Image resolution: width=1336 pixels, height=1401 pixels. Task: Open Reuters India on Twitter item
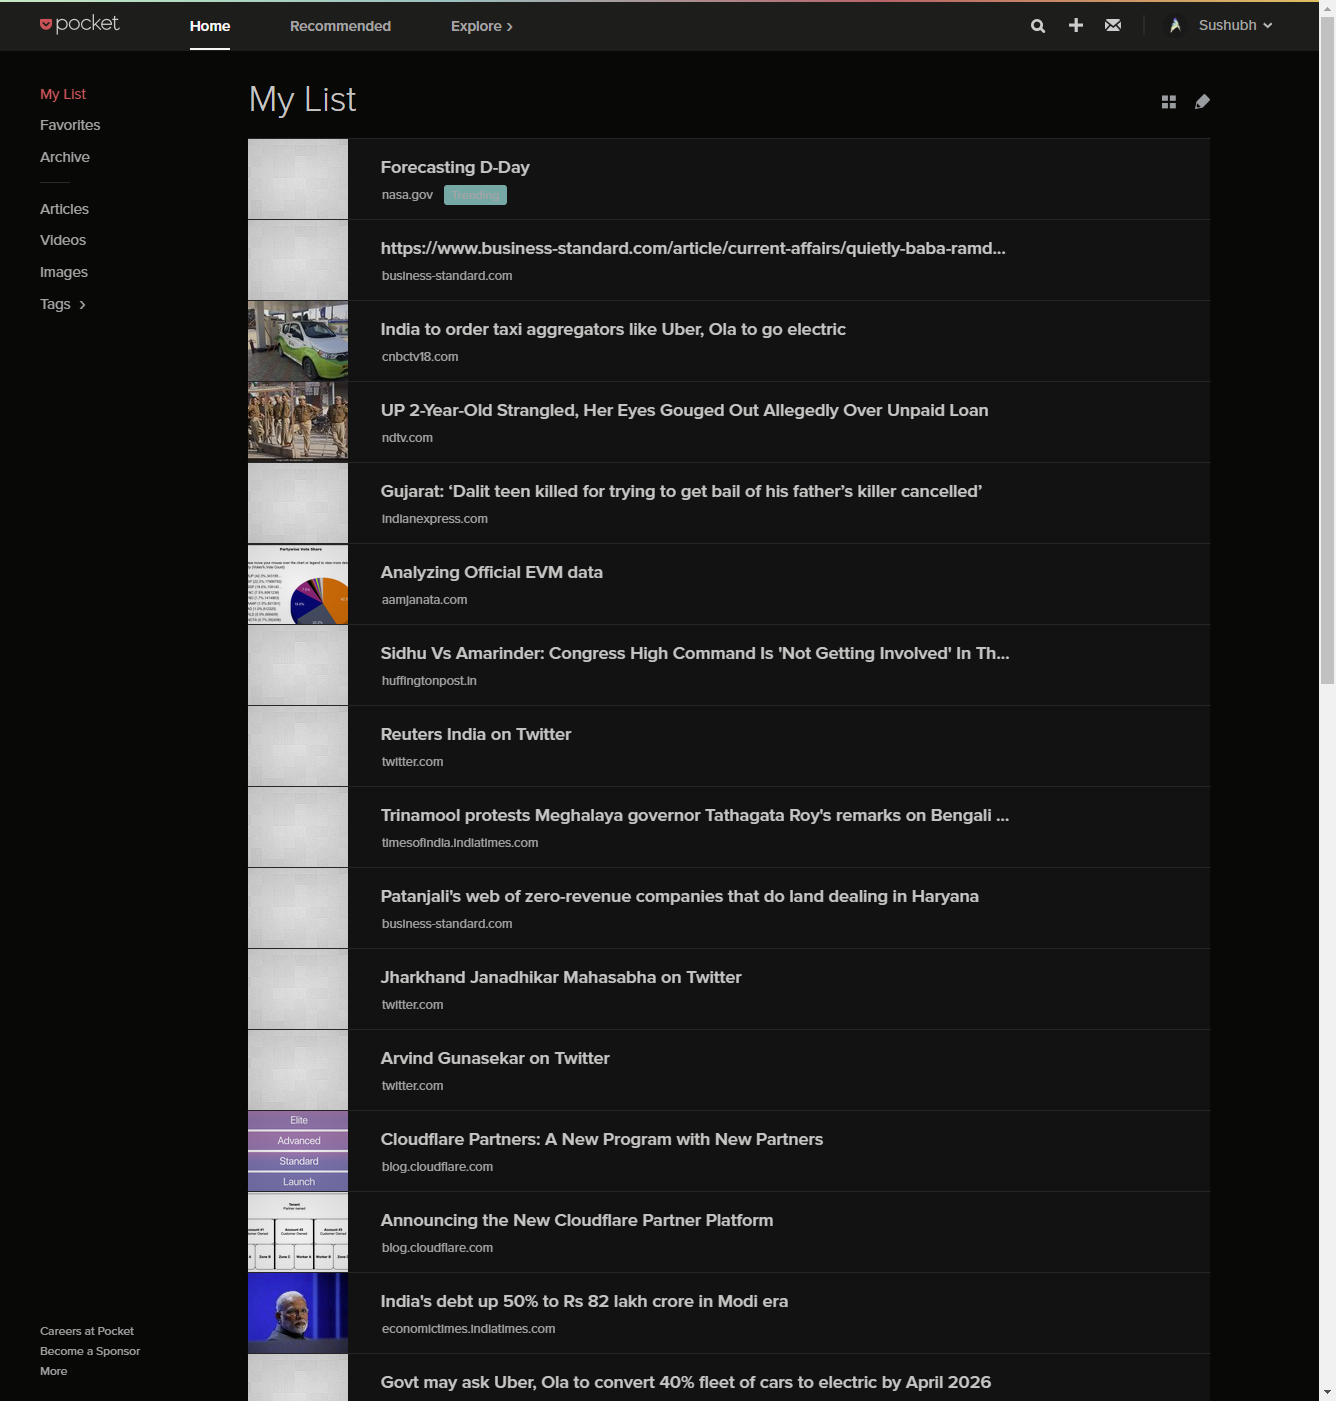tap(476, 734)
